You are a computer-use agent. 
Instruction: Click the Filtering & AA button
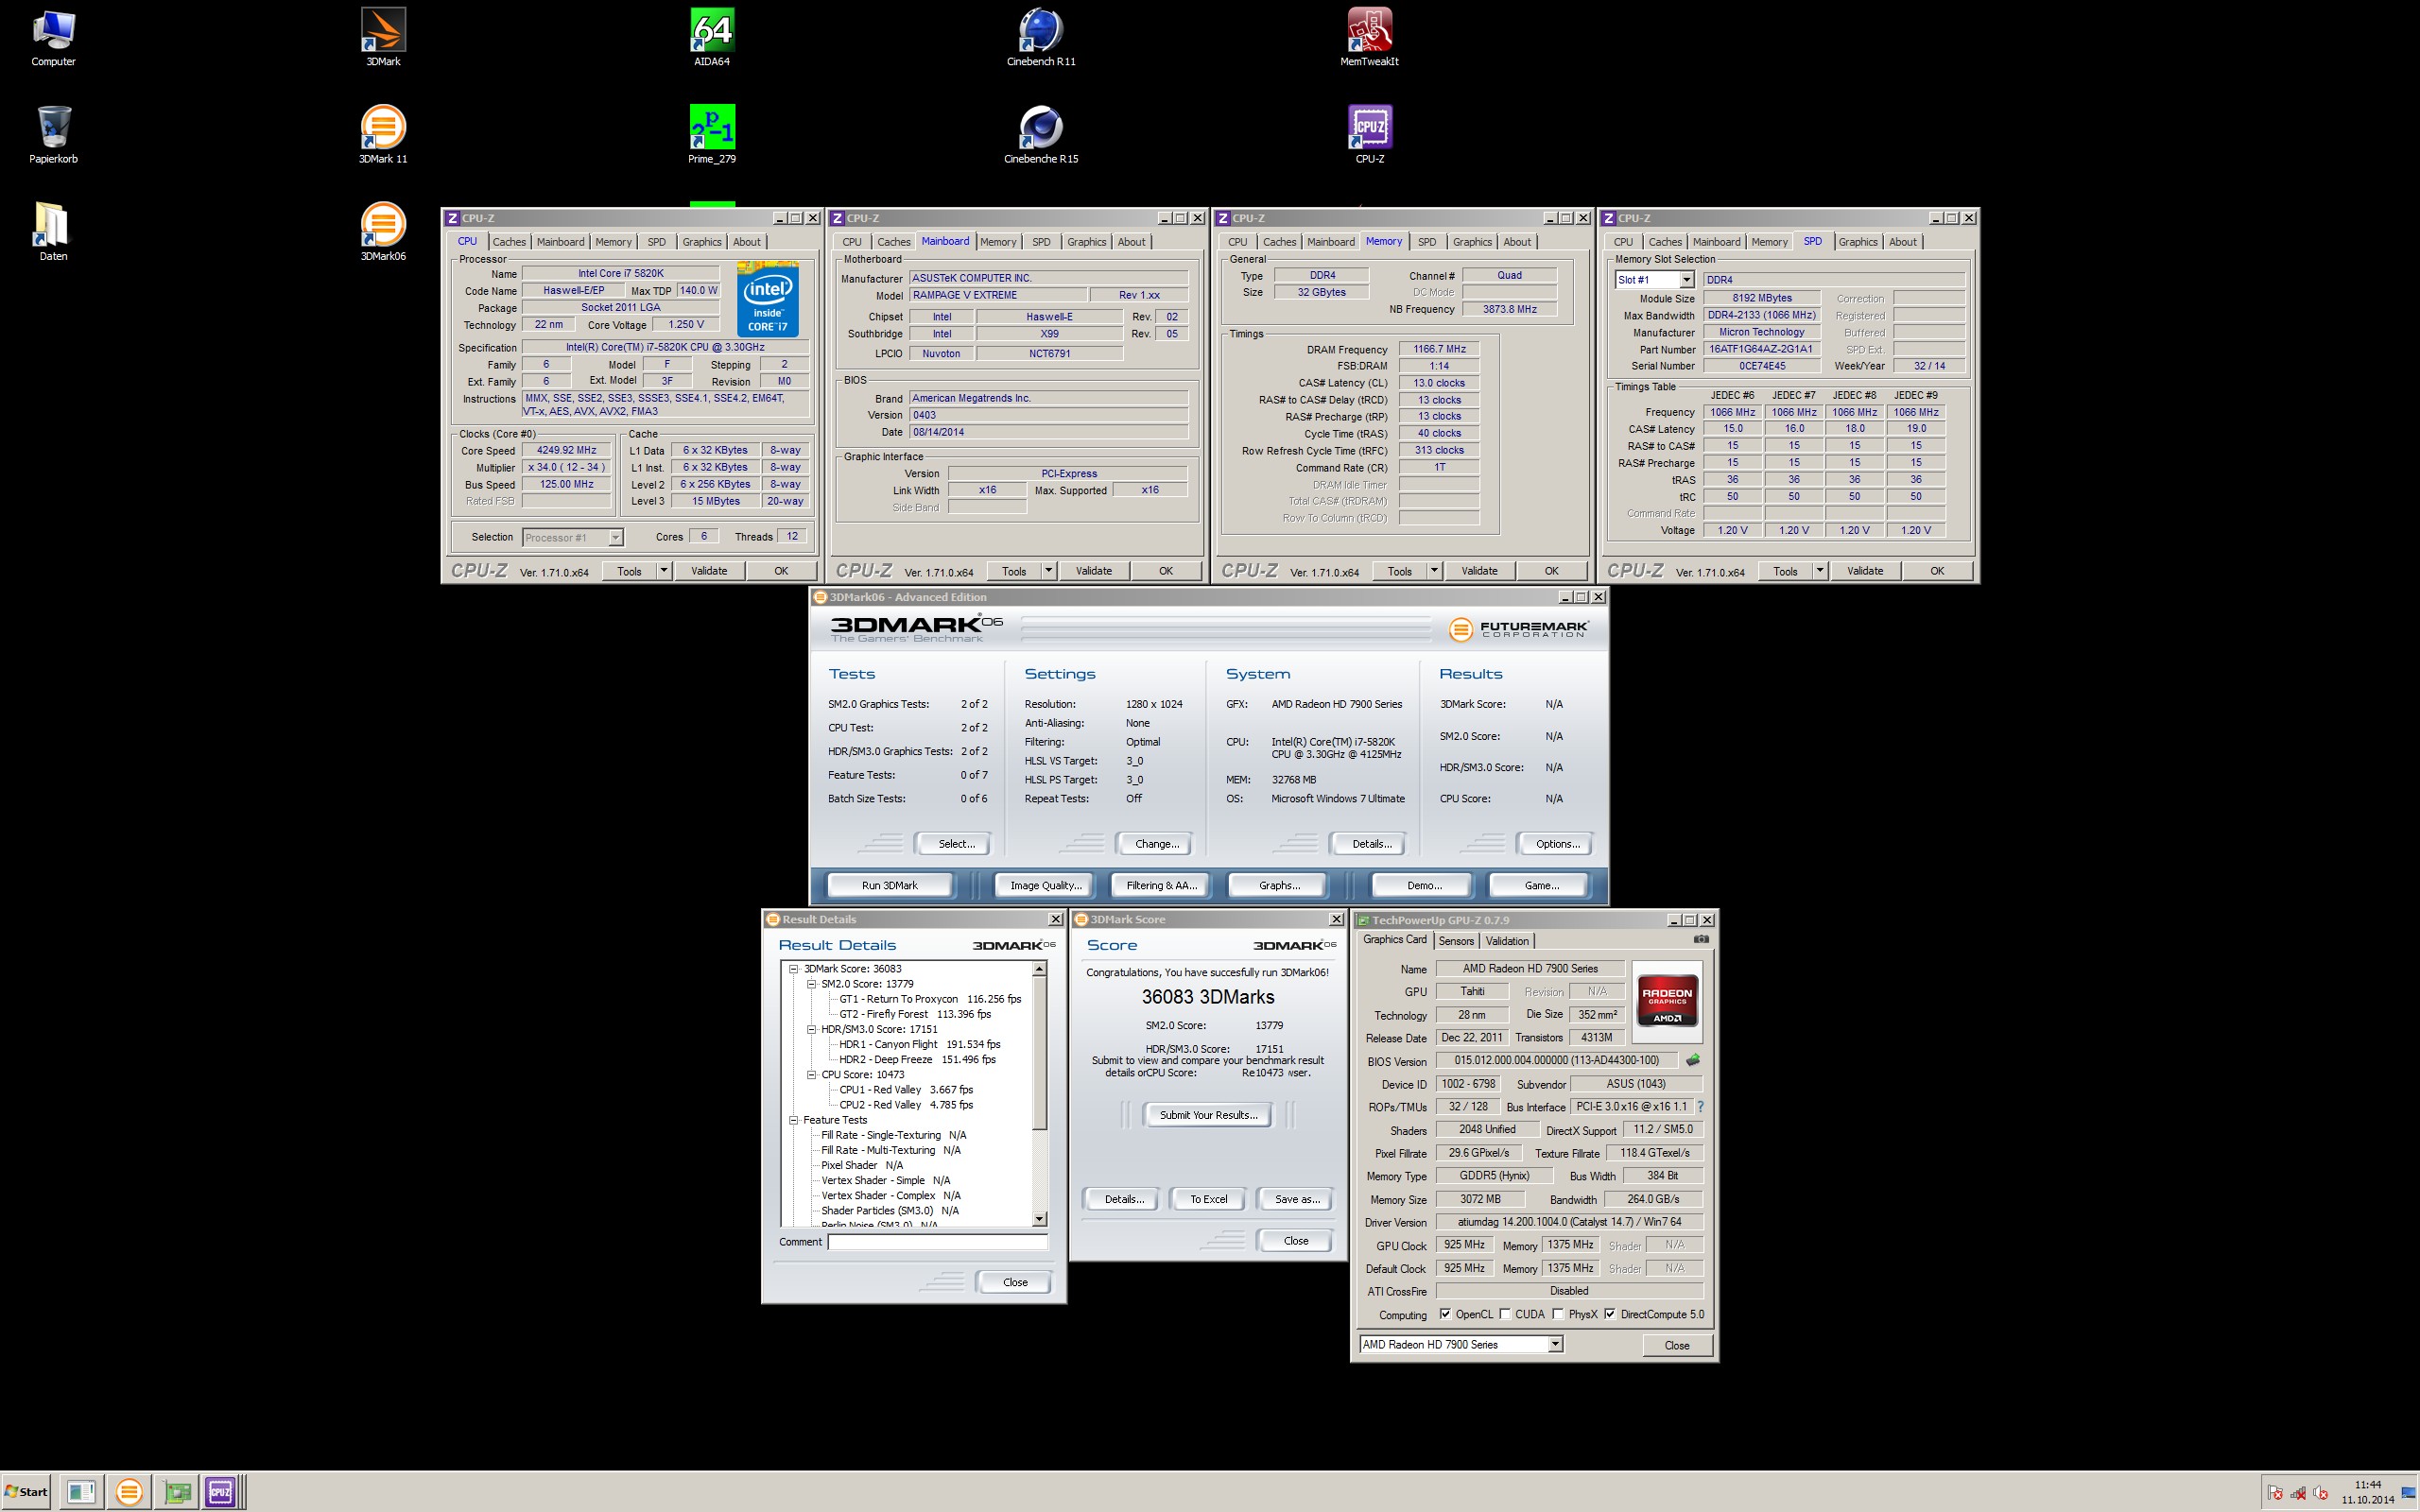coord(1161,885)
